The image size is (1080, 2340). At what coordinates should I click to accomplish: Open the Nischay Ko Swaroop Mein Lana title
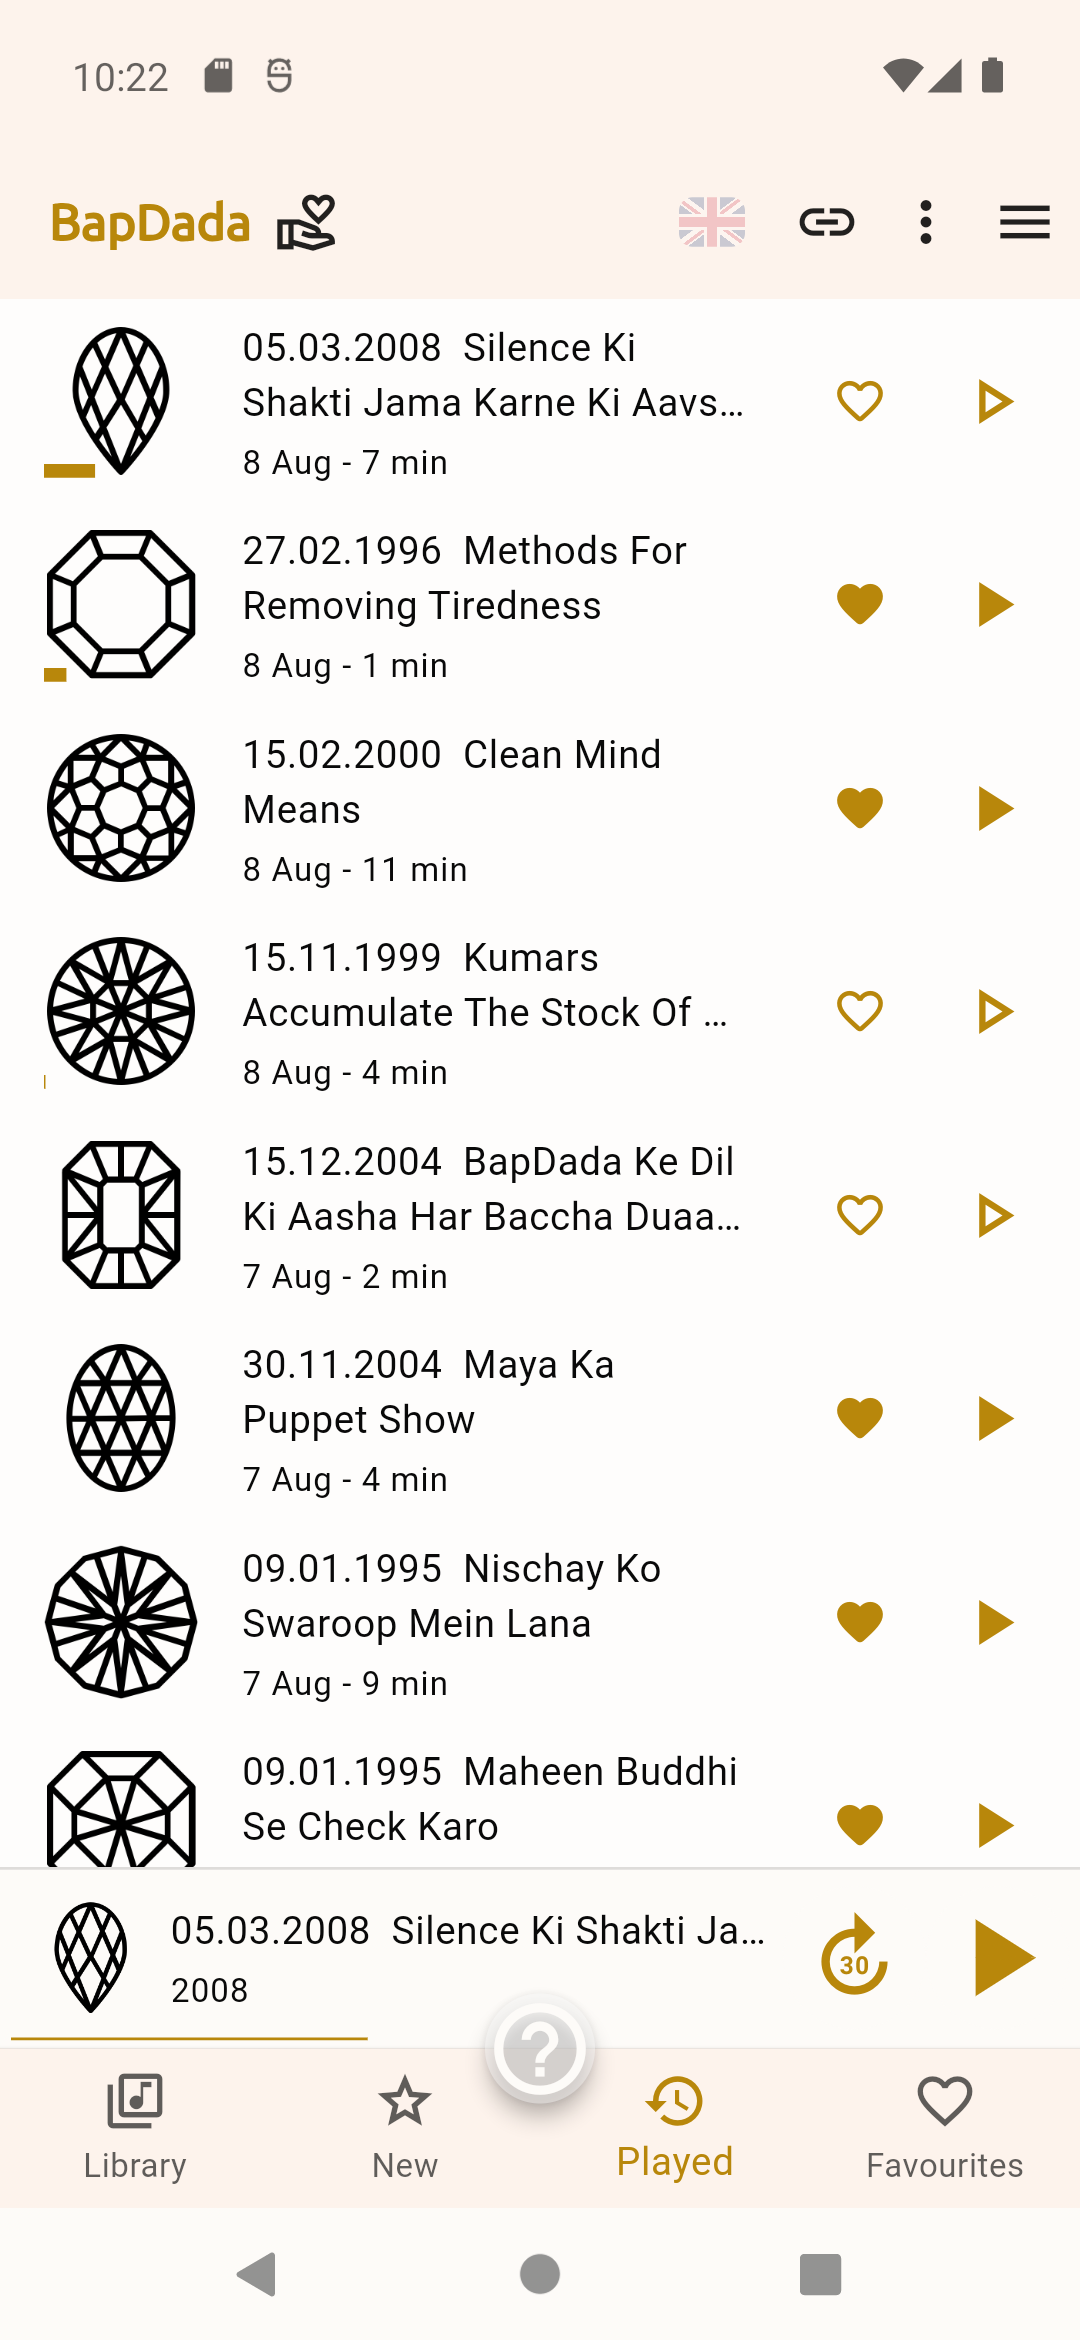pos(452,1596)
